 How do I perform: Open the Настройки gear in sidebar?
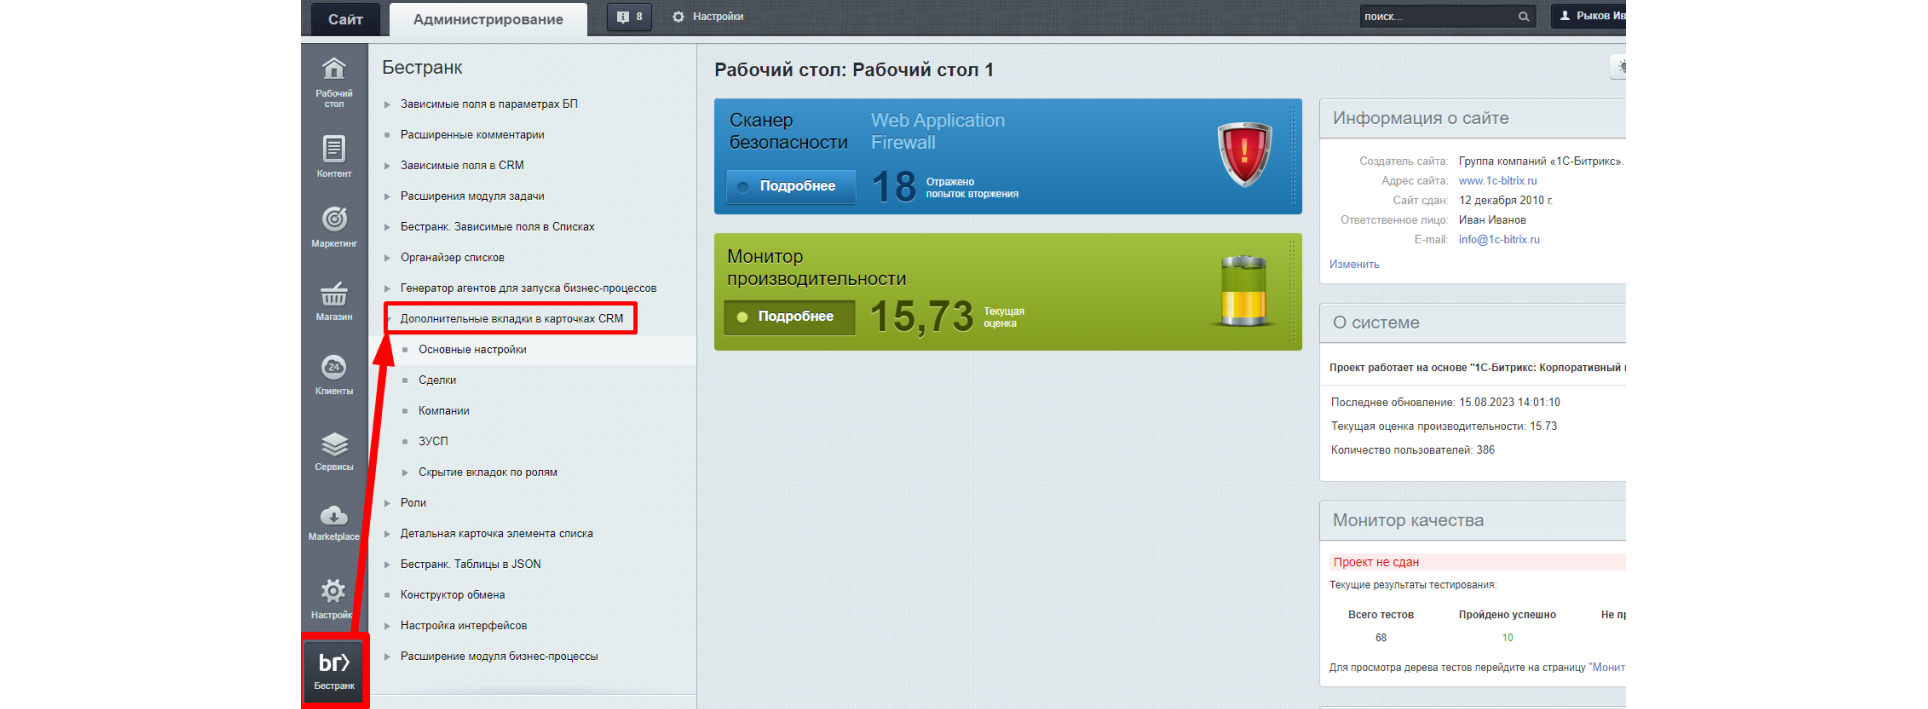point(334,598)
